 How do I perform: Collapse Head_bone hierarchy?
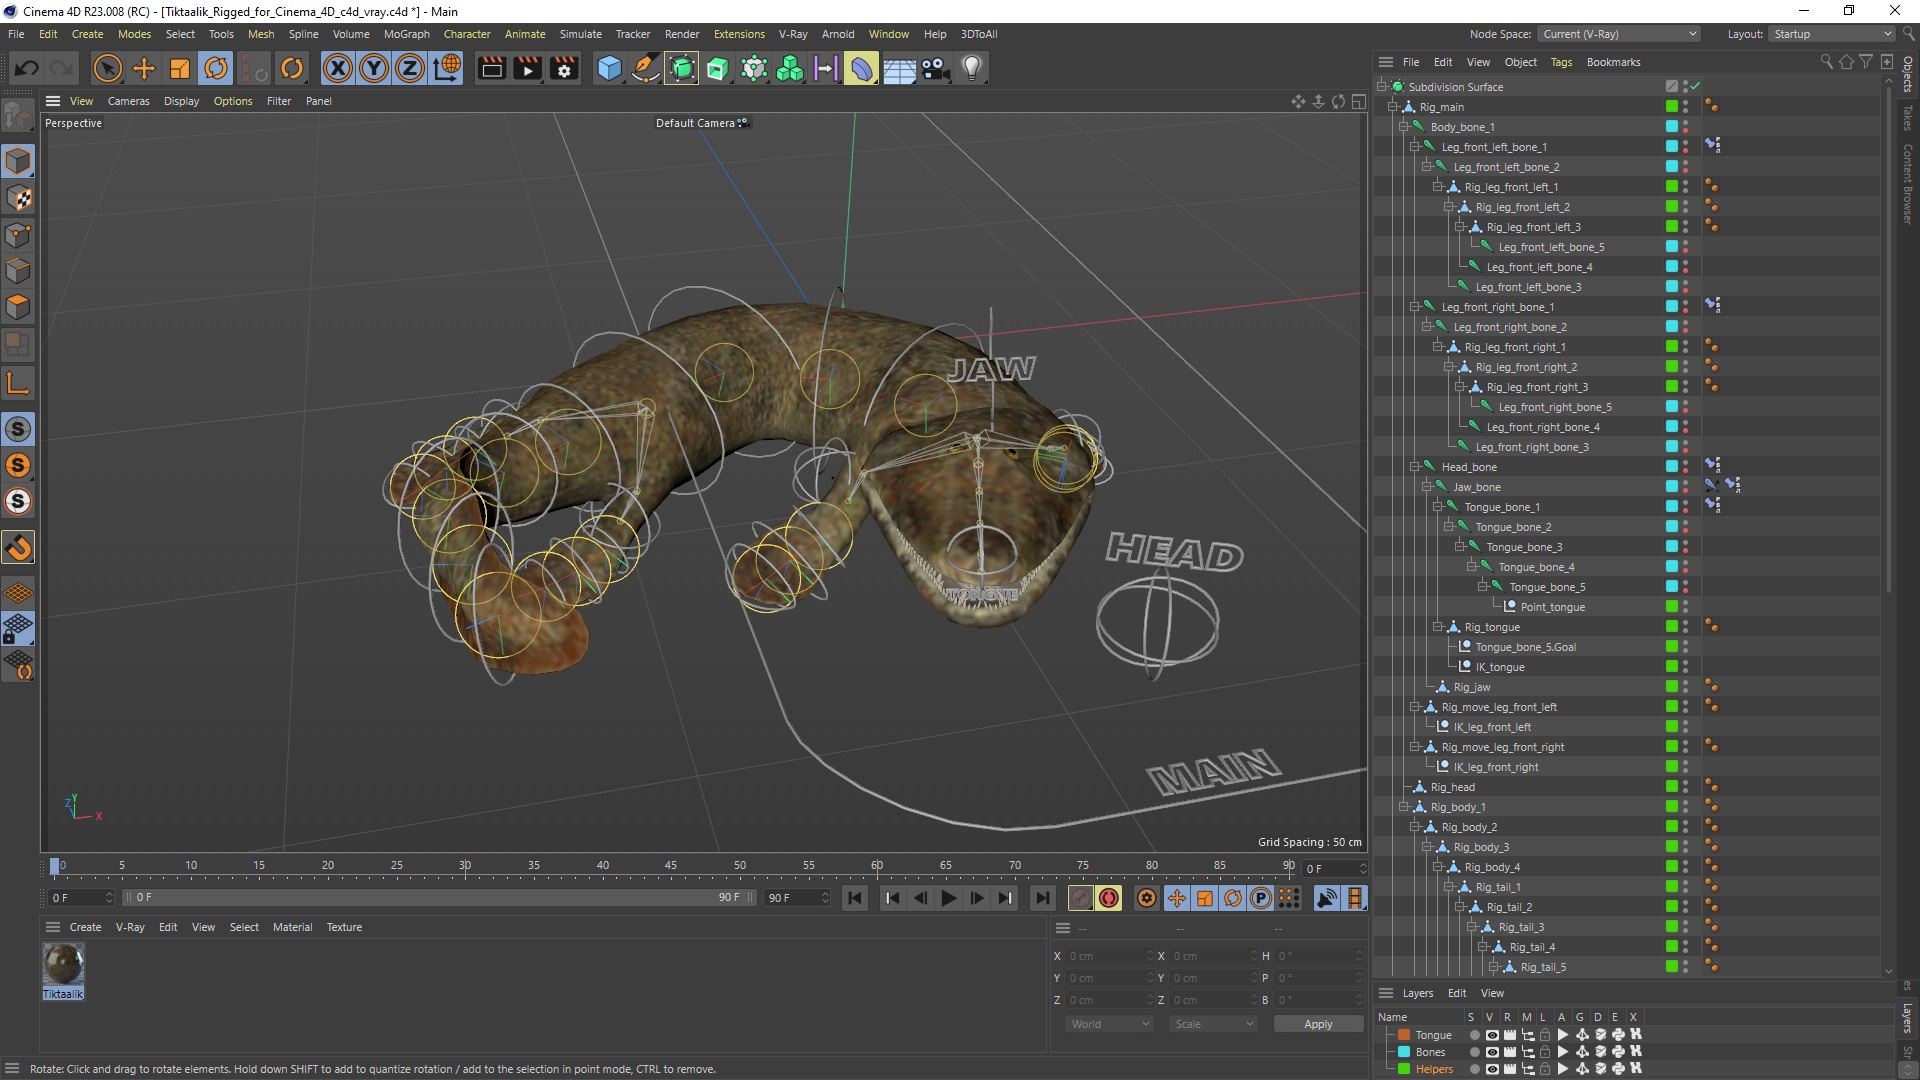coord(1414,467)
